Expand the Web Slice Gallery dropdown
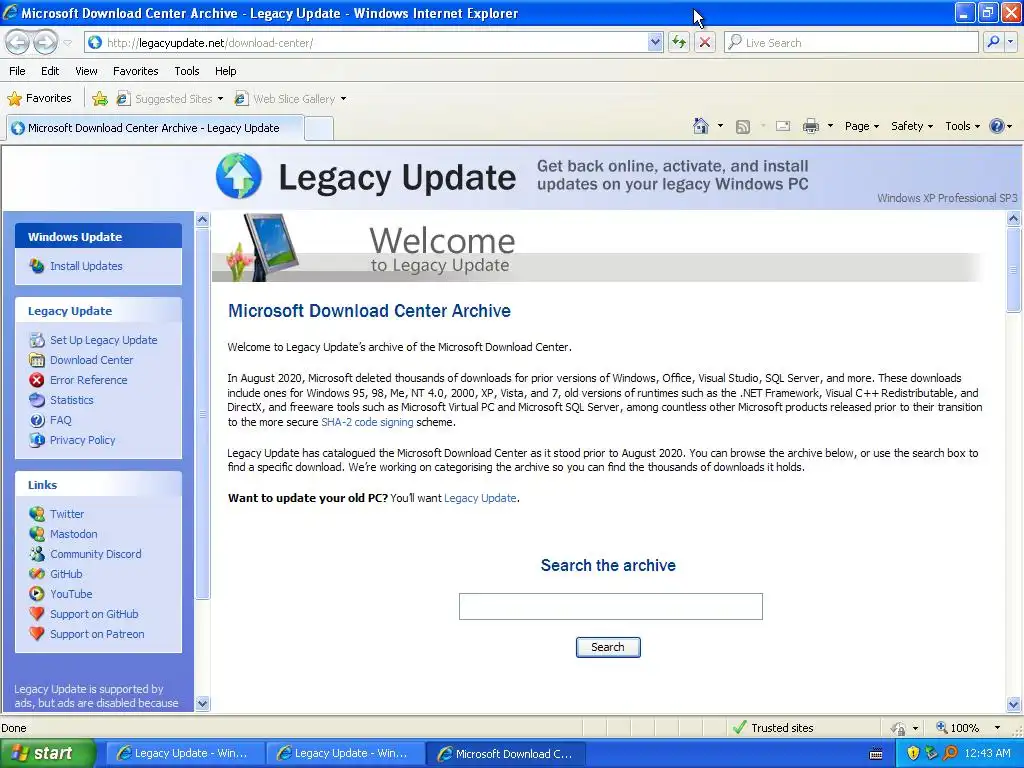Viewport: 1024px width, 768px height. click(344, 99)
